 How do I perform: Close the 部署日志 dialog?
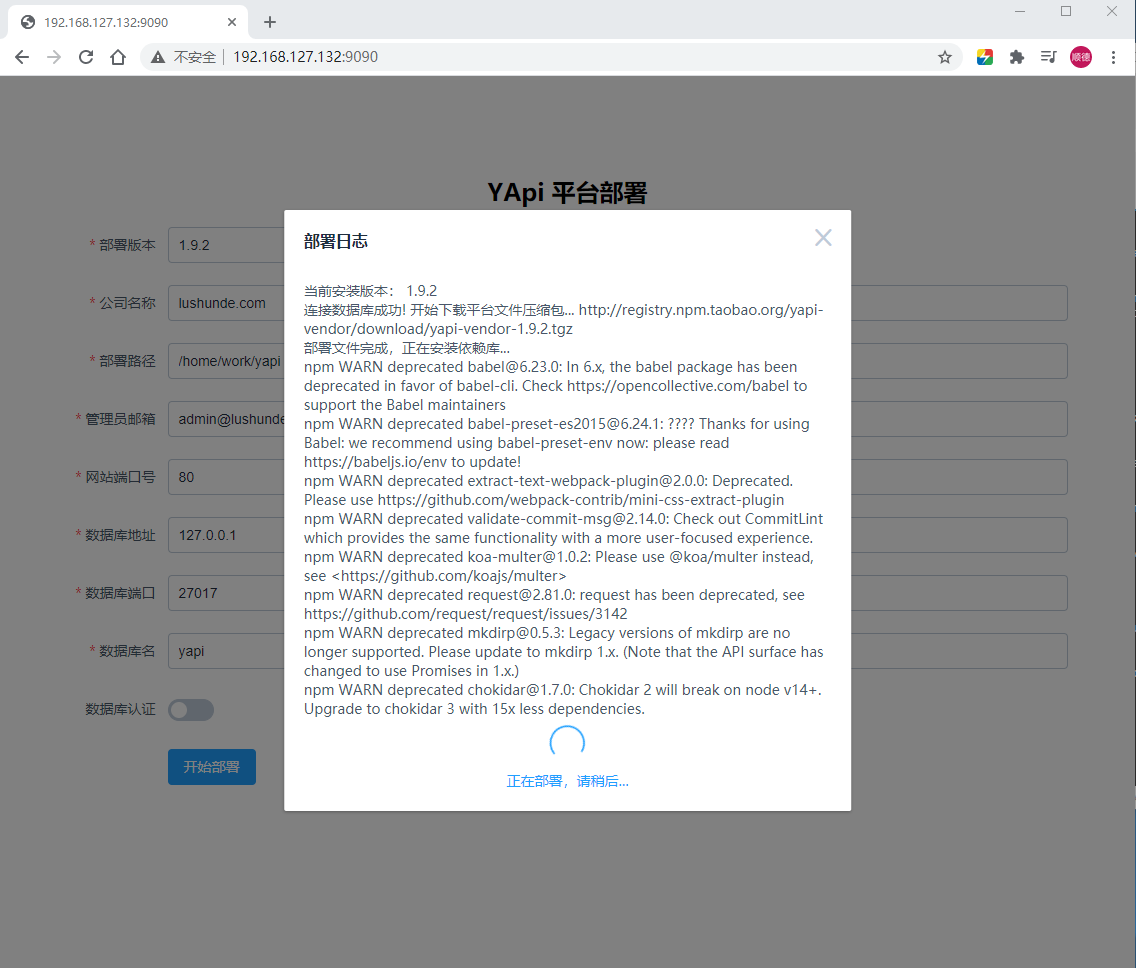pyautogui.click(x=823, y=237)
